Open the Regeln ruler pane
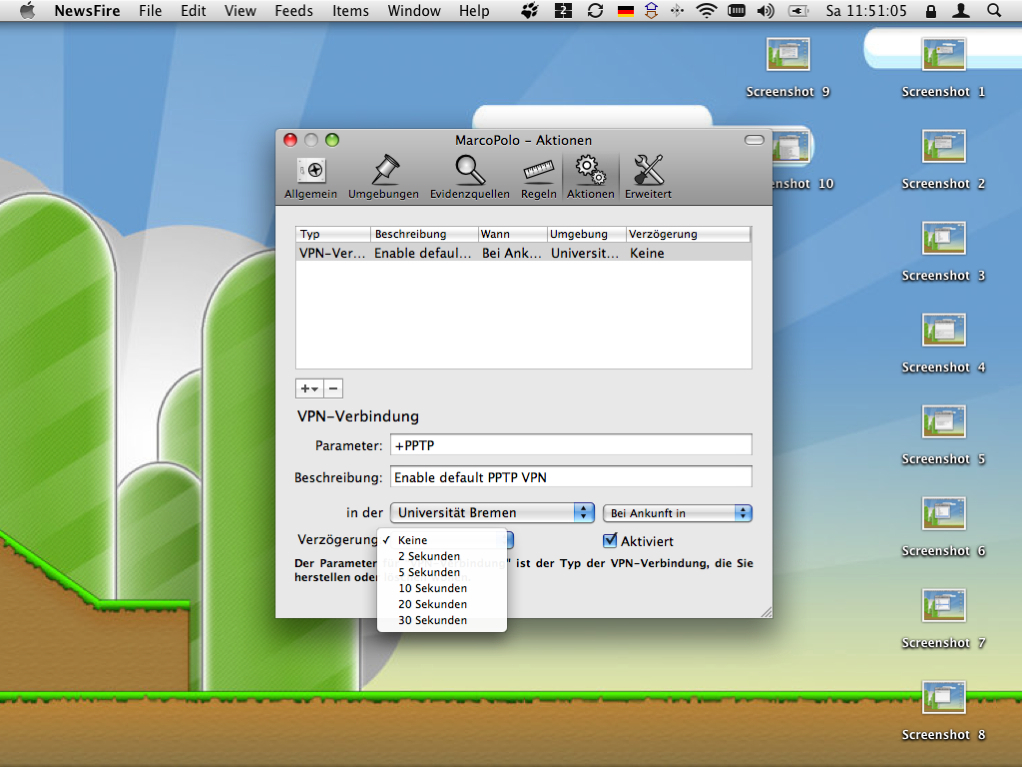Screen dimensions: 1022x767 538,177
